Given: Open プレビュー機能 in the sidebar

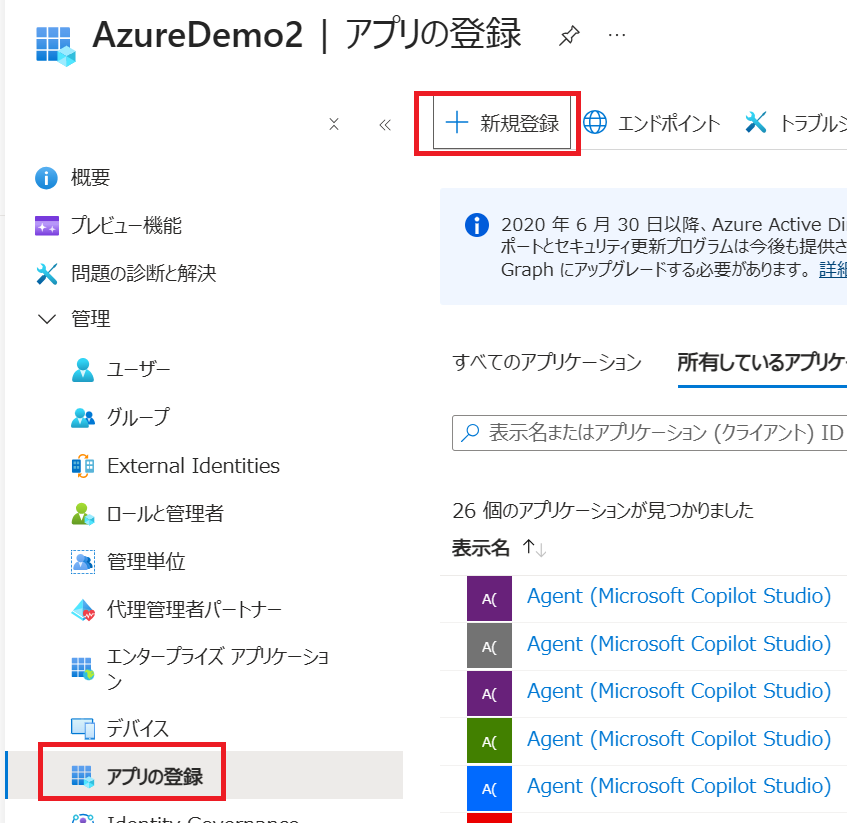Looking at the screenshot, I should pyautogui.click(x=126, y=226).
